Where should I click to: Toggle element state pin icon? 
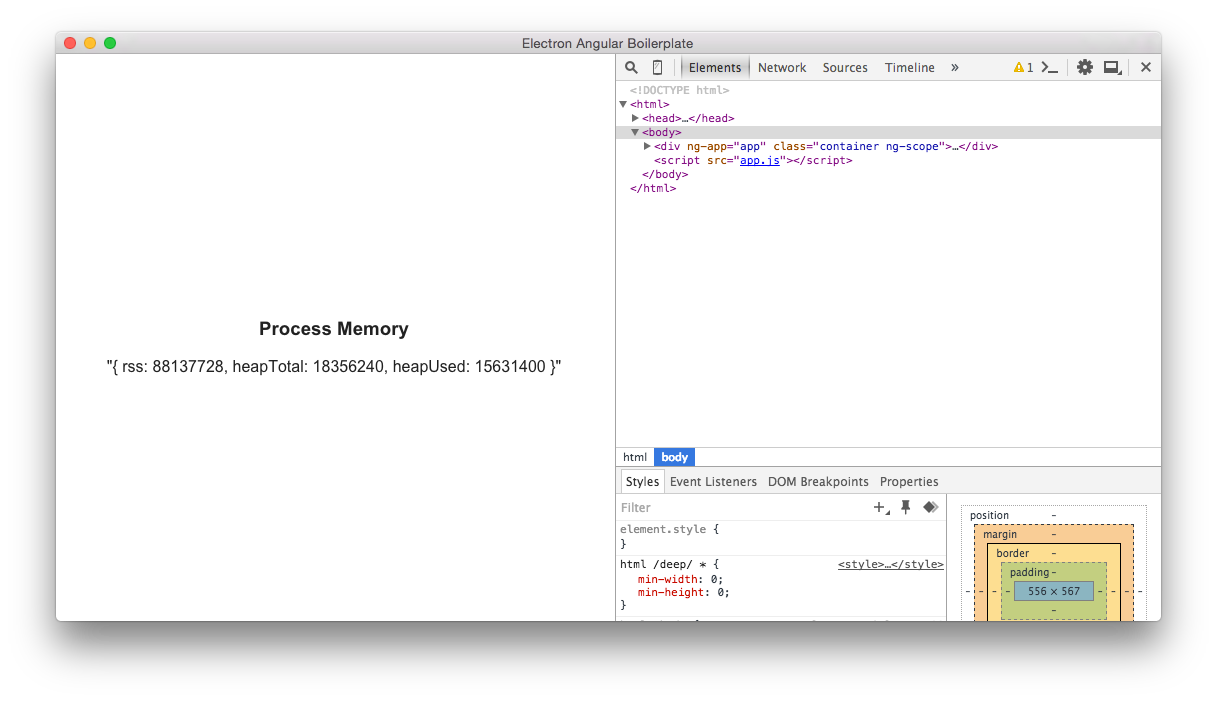[x=906, y=507]
